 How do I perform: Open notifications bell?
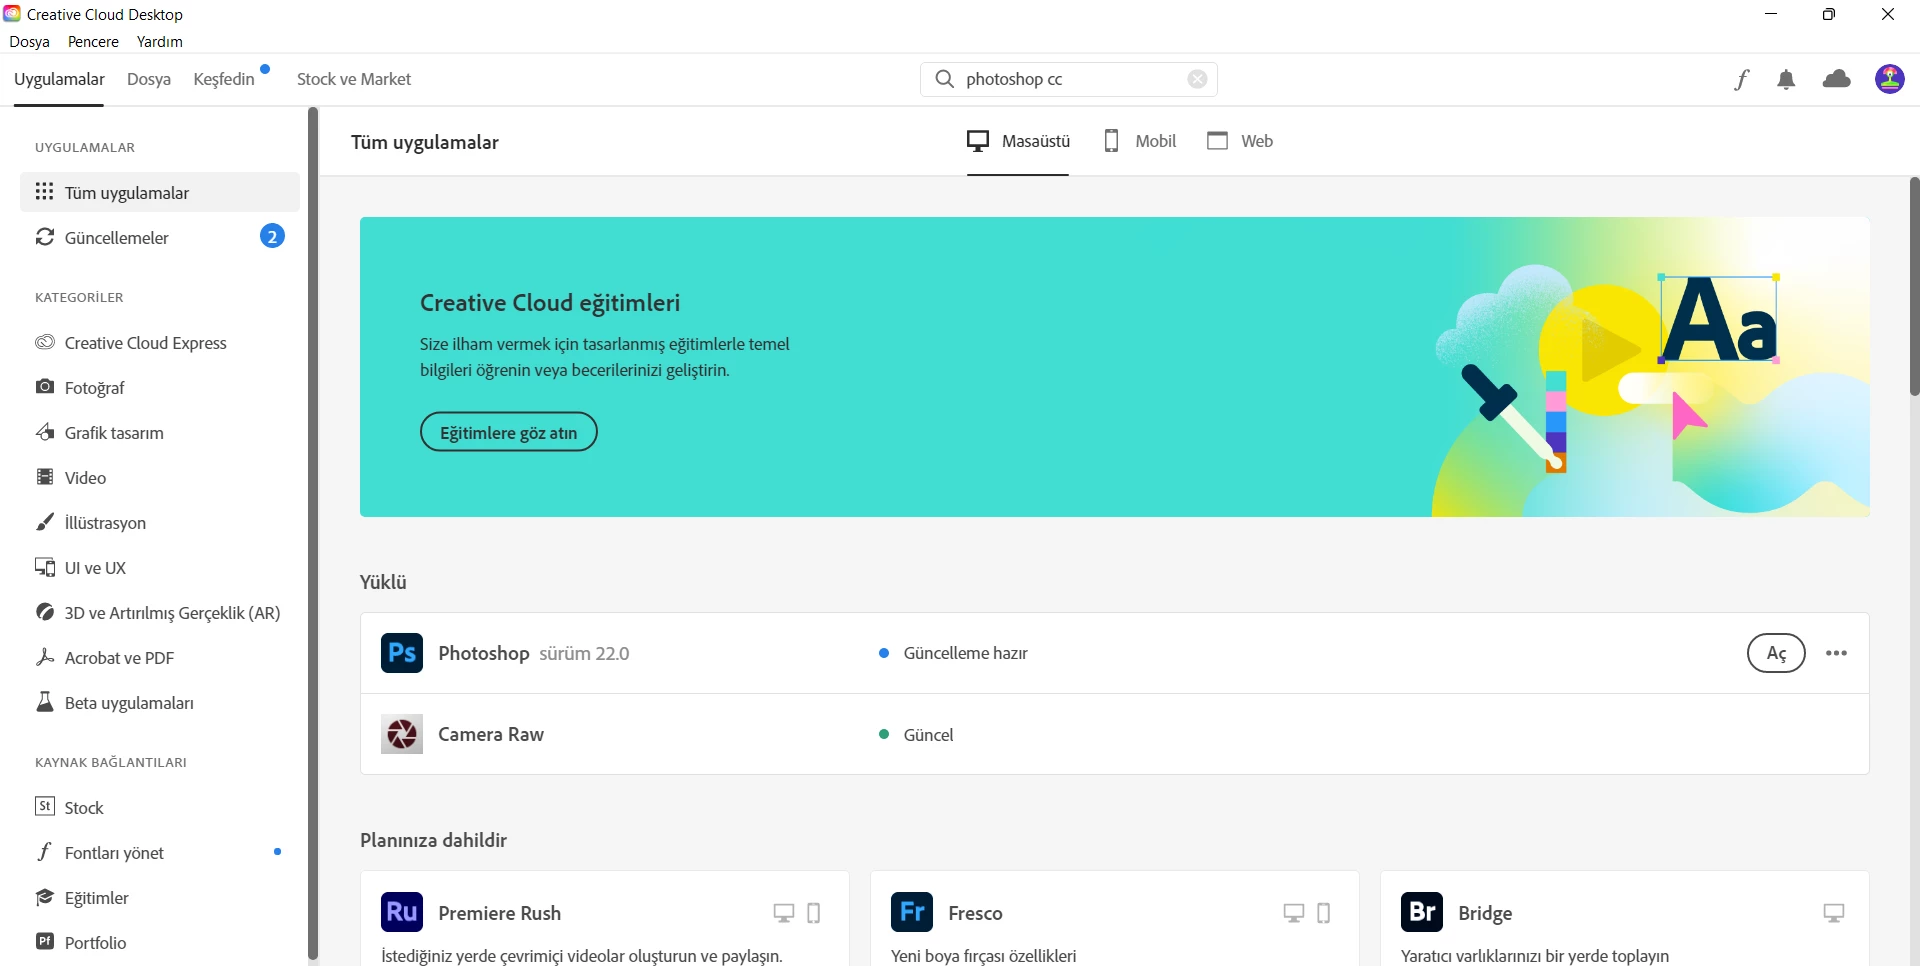[1786, 79]
